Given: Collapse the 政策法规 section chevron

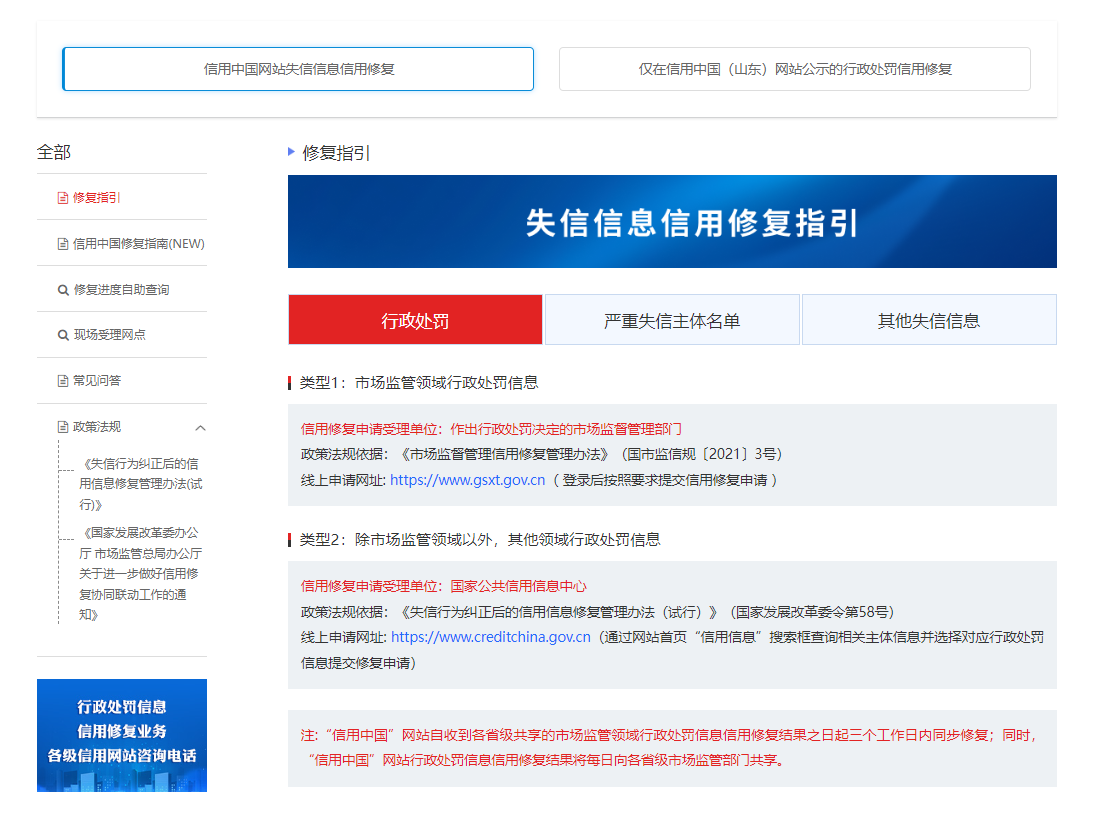Looking at the screenshot, I should tap(200, 428).
